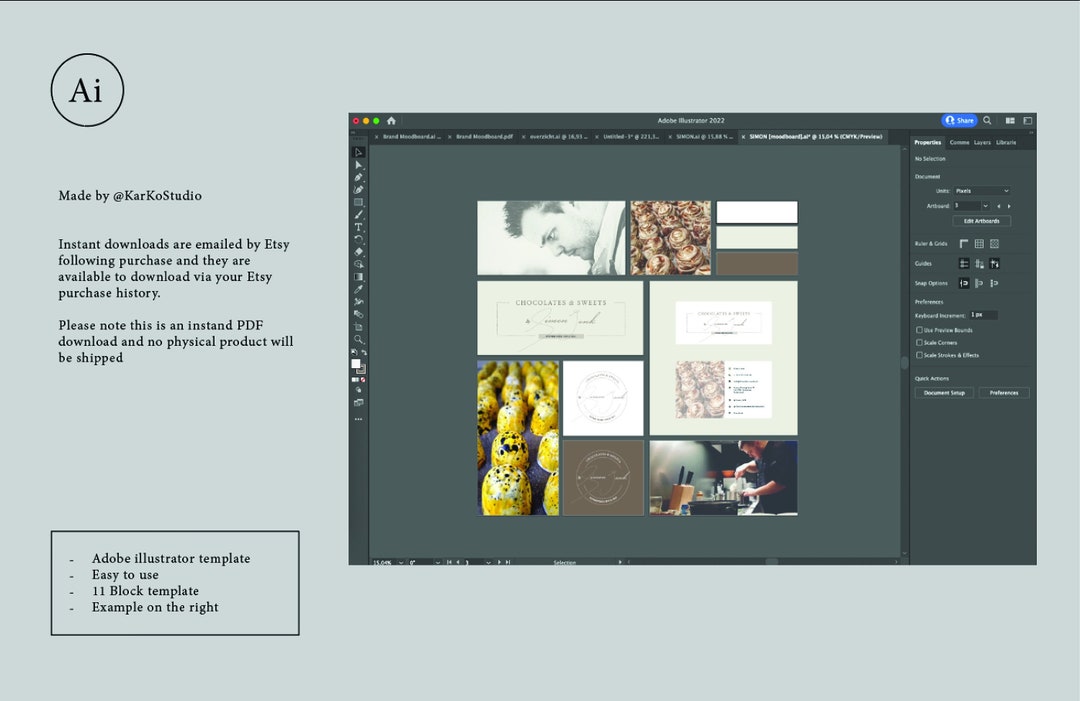Go to previous artboard in Properties panel
1080x701 pixels.
(x=999, y=206)
